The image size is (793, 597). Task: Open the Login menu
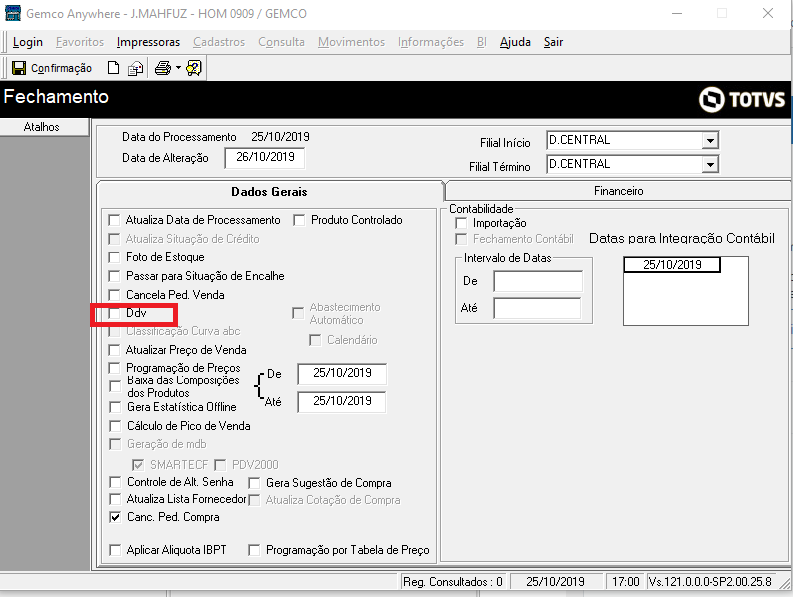(28, 42)
